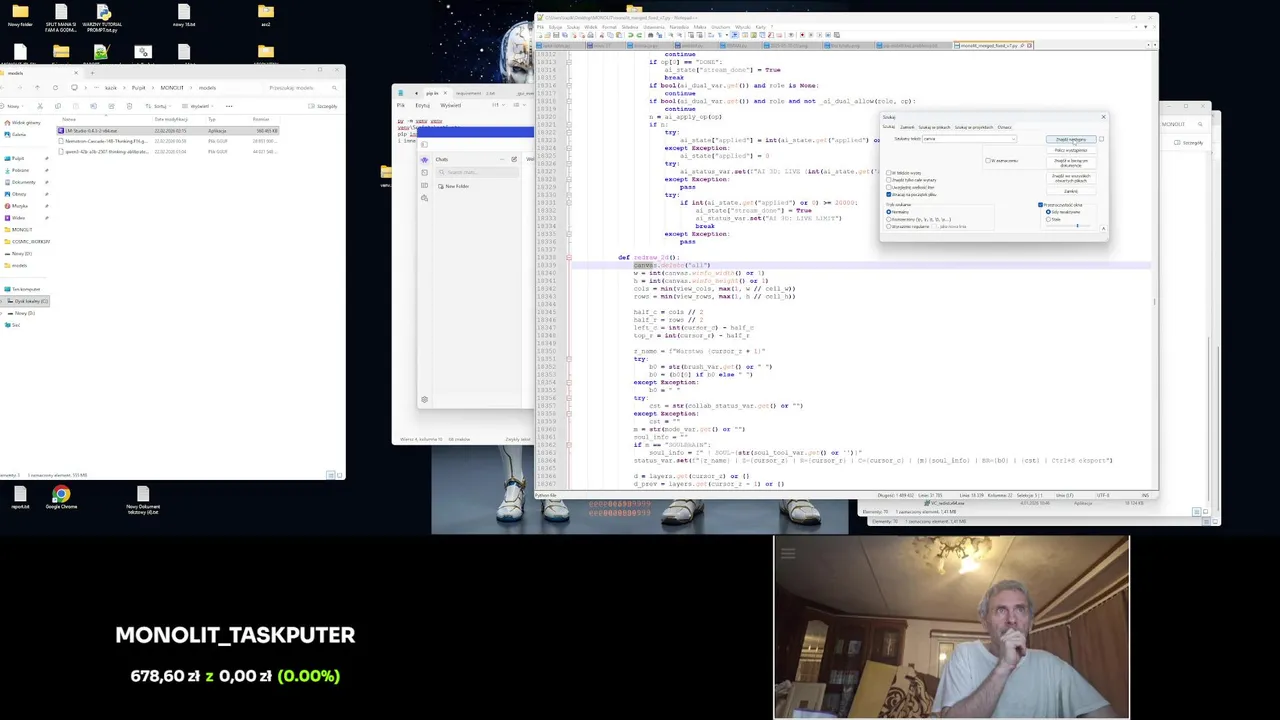
Task: Open the Nowy dropdown in the Explorer toolbar
Action: click(12, 106)
